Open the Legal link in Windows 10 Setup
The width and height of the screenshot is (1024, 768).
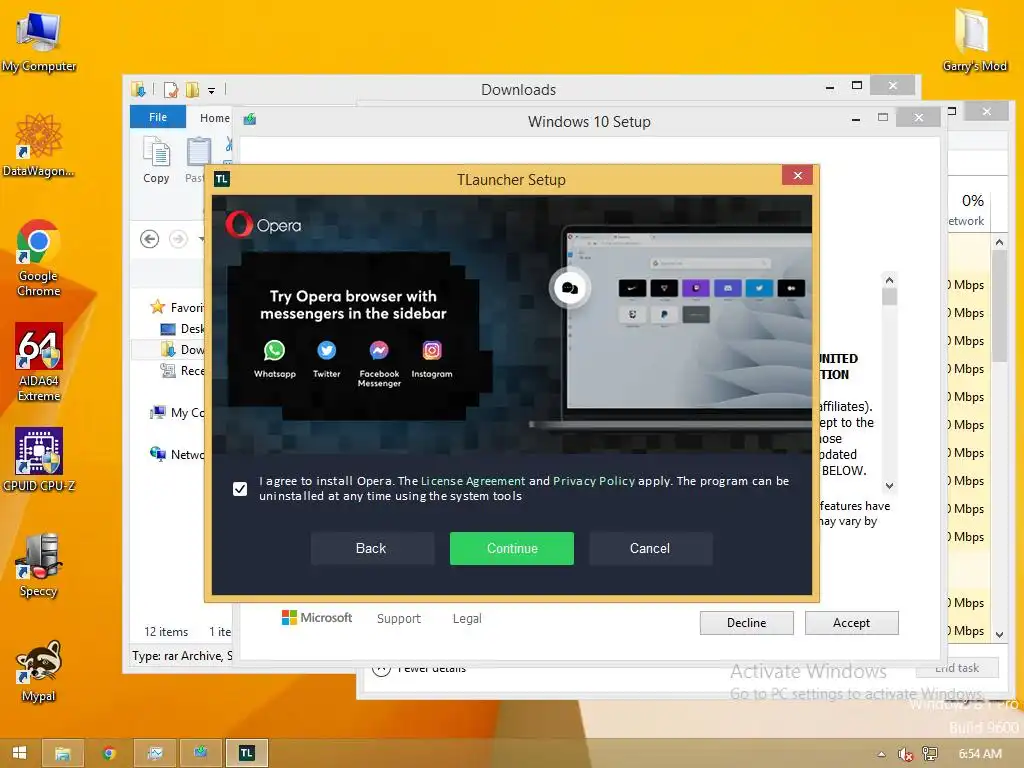point(467,618)
